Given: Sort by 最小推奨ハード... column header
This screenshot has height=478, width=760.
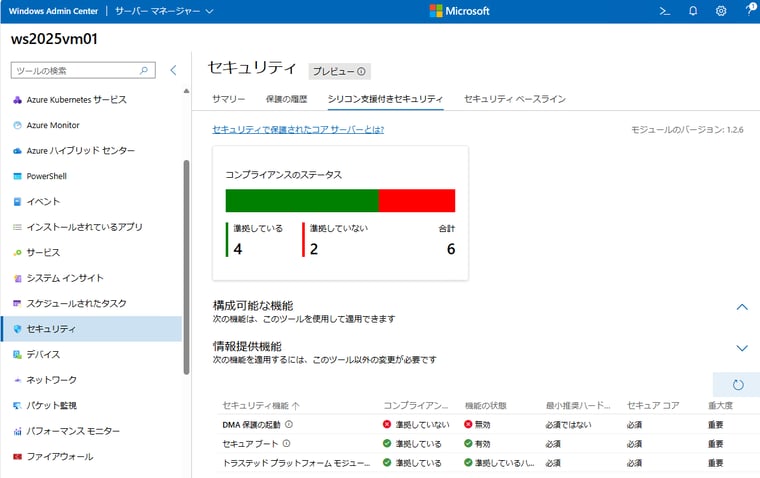Looking at the screenshot, I should (578, 405).
